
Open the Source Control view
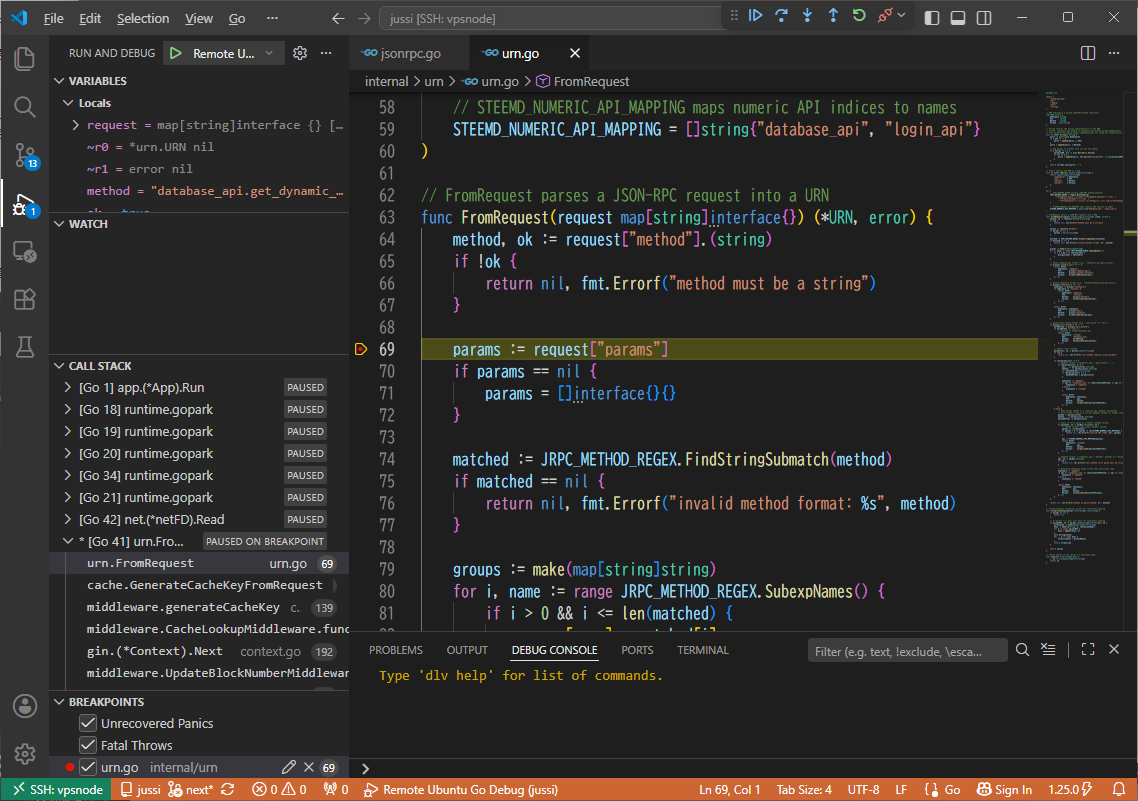[x=25, y=155]
